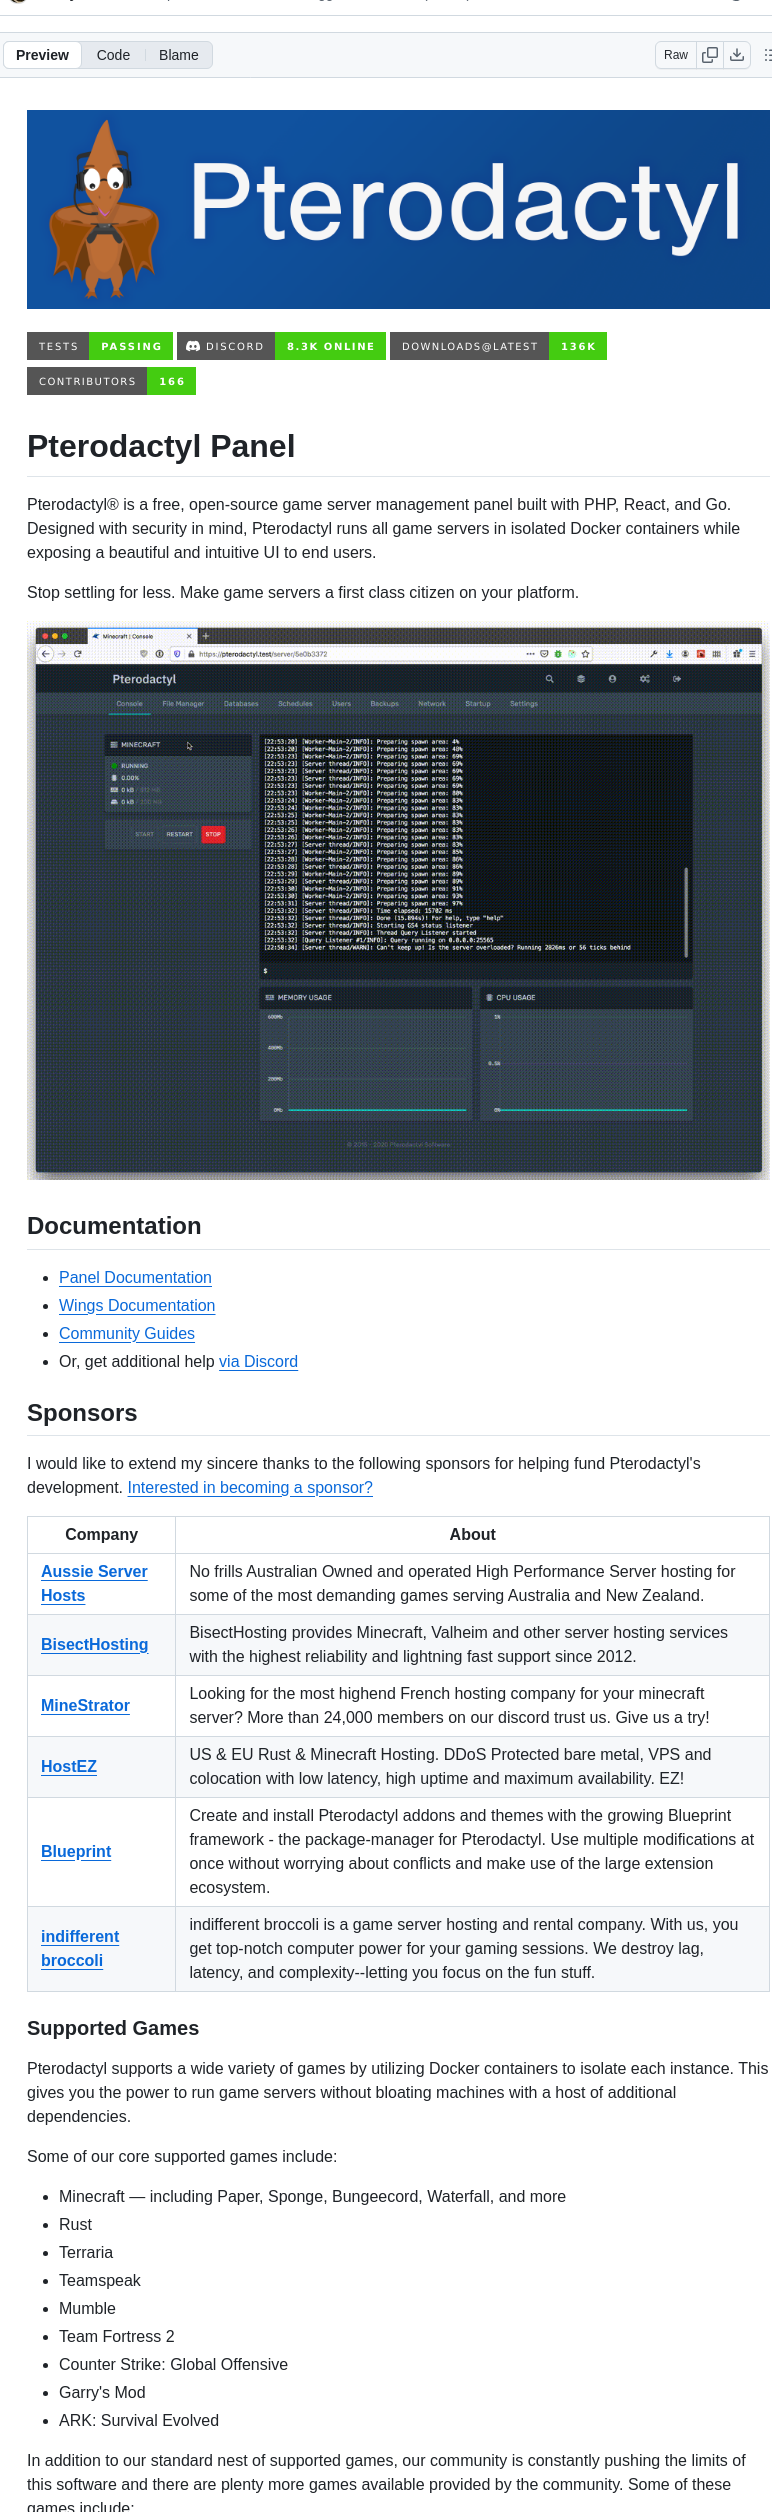Select the Preview tab
Viewport: 772px width, 2512px height.
tap(42, 55)
